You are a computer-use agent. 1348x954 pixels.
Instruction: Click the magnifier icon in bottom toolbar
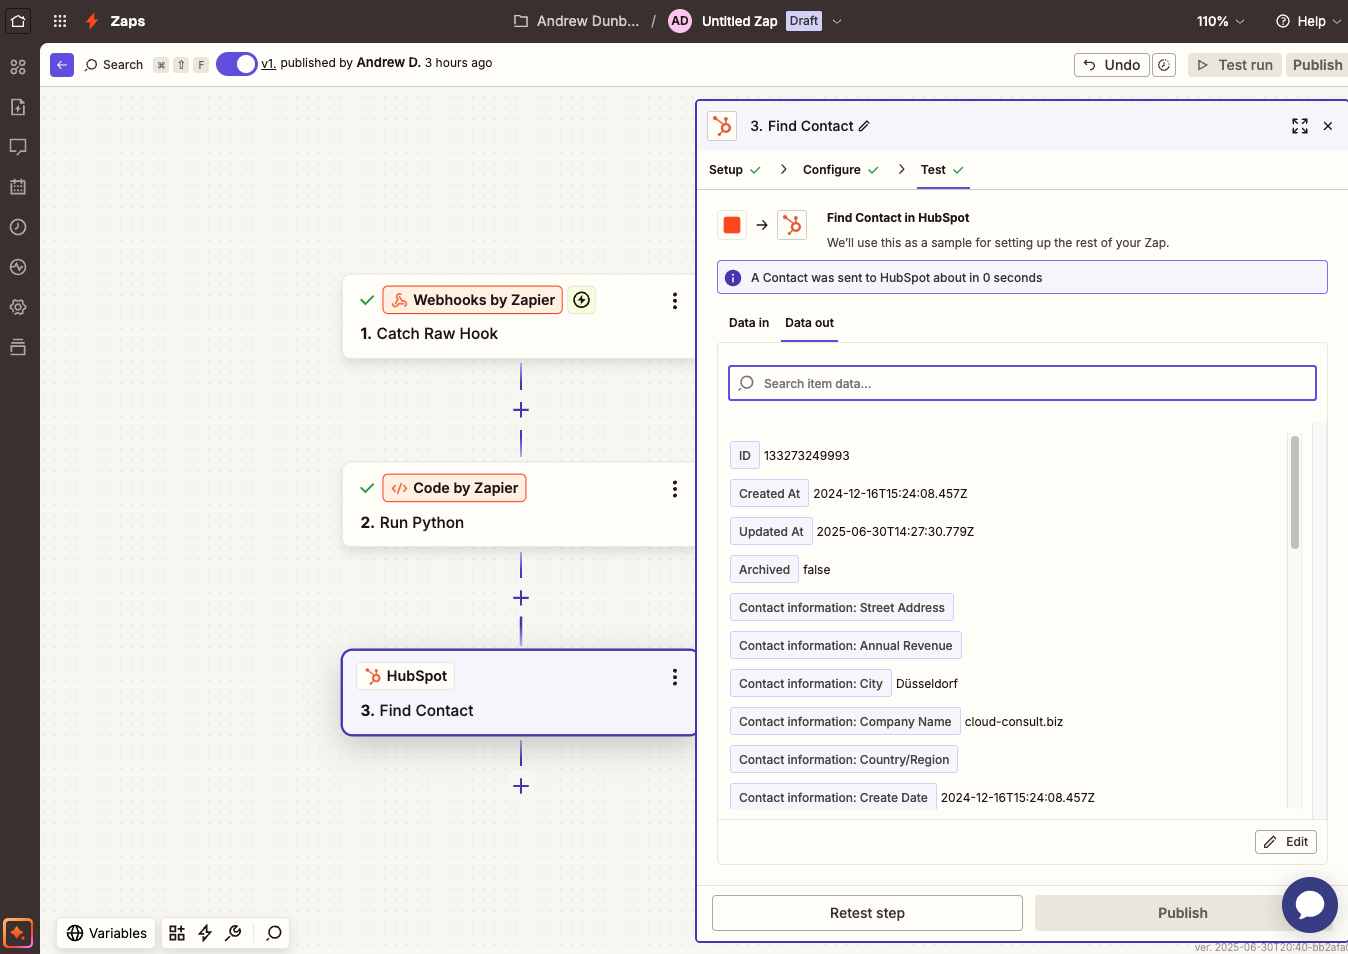point(273,933)
